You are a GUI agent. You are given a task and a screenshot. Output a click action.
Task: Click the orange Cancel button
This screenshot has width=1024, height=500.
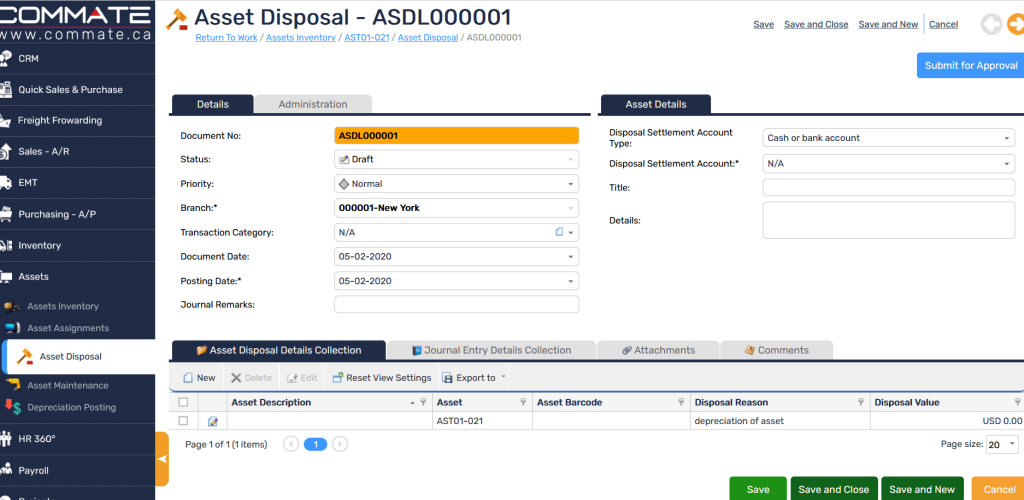click(x=999, y=490)
